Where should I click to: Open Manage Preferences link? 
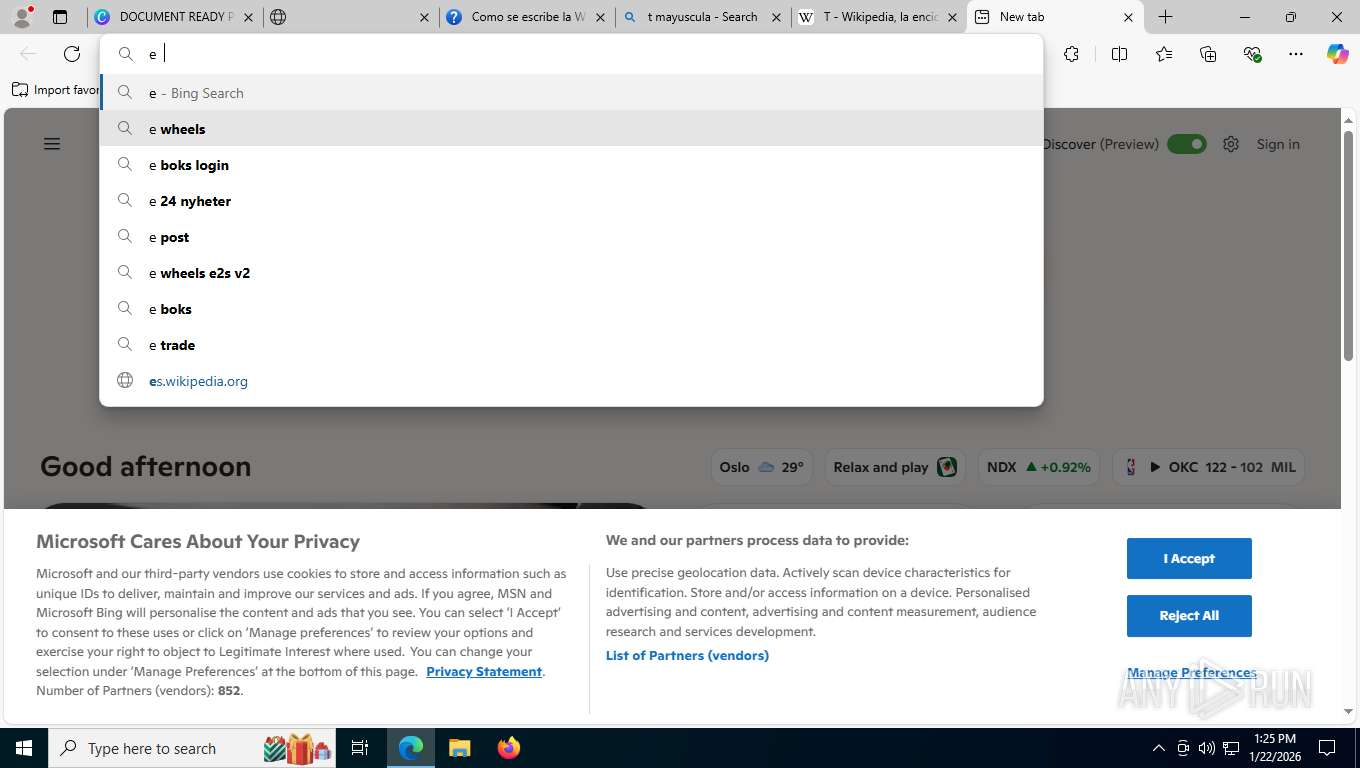coord(1192,672)
